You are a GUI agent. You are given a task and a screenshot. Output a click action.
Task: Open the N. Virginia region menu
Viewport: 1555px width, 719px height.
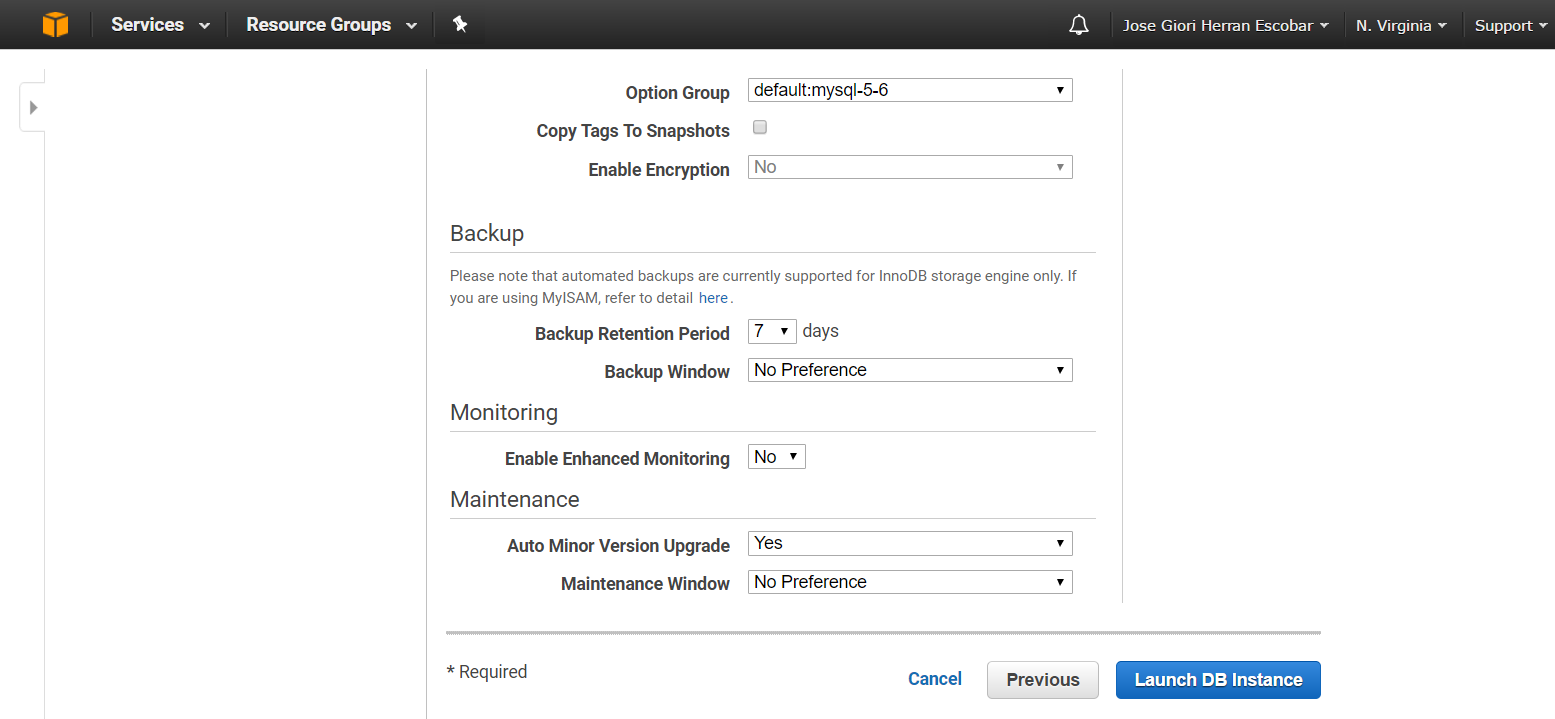(1402, 25)
